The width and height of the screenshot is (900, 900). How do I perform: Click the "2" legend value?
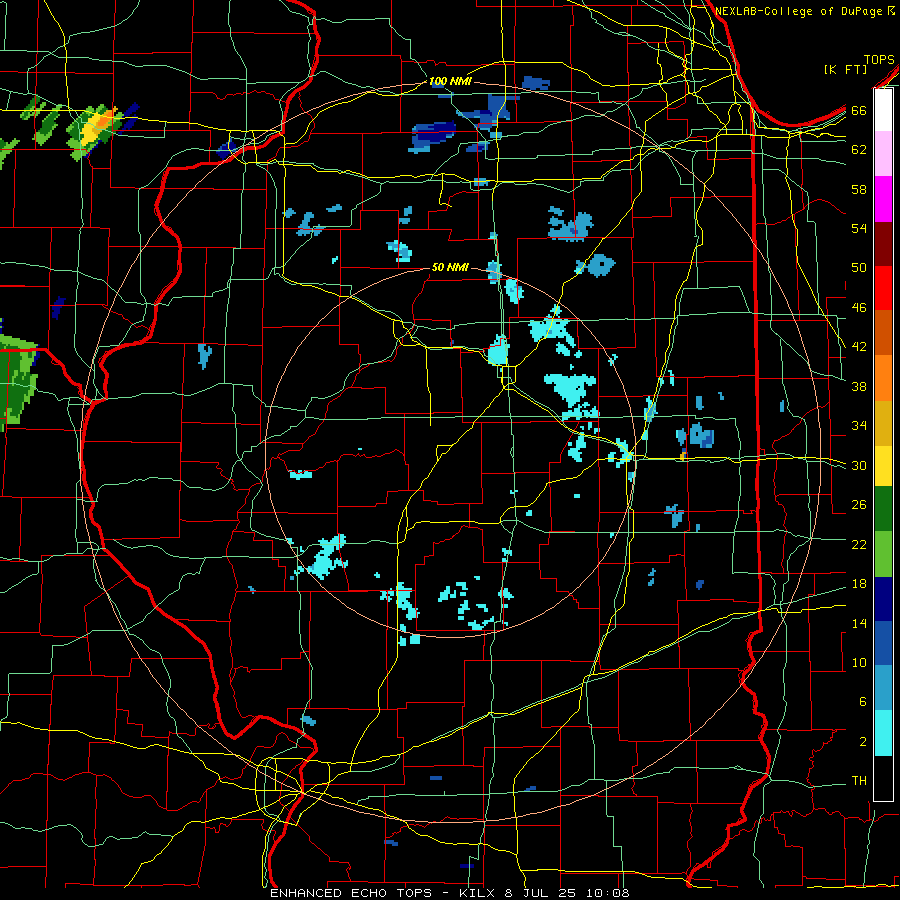tap(863, 742)
